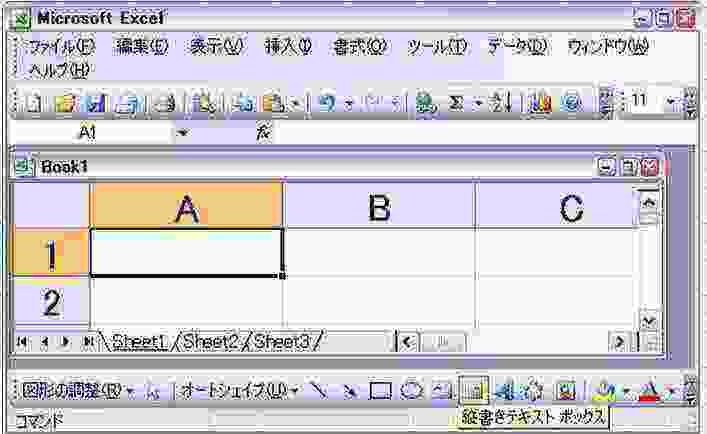Click the Open file folder icon
This screenshot has width=707, height=434.
point(65,103)
